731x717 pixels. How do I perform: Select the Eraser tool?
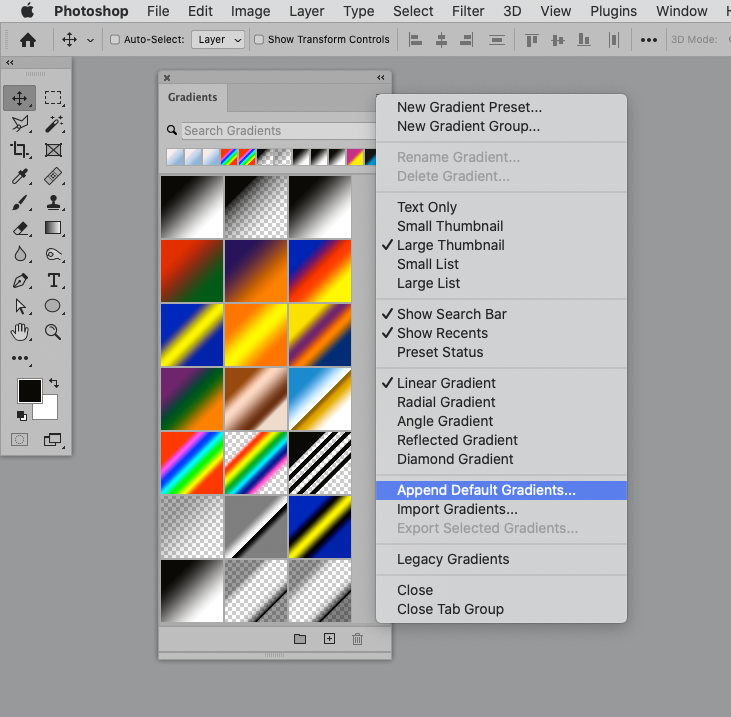click(20, 228)
